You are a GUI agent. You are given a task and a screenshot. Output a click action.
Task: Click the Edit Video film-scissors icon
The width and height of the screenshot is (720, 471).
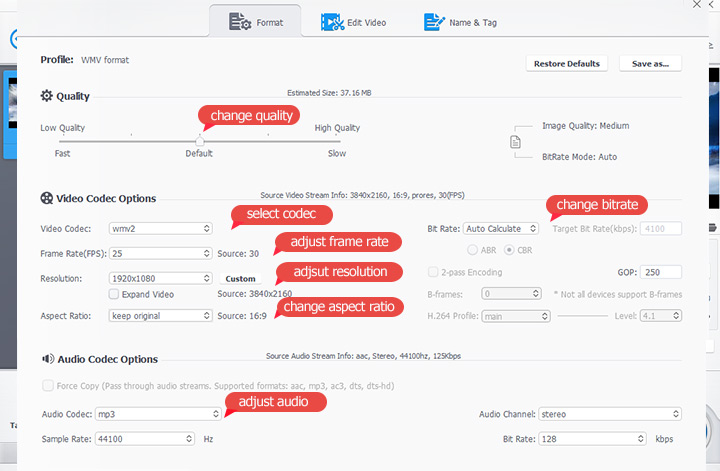coord(332,22)
